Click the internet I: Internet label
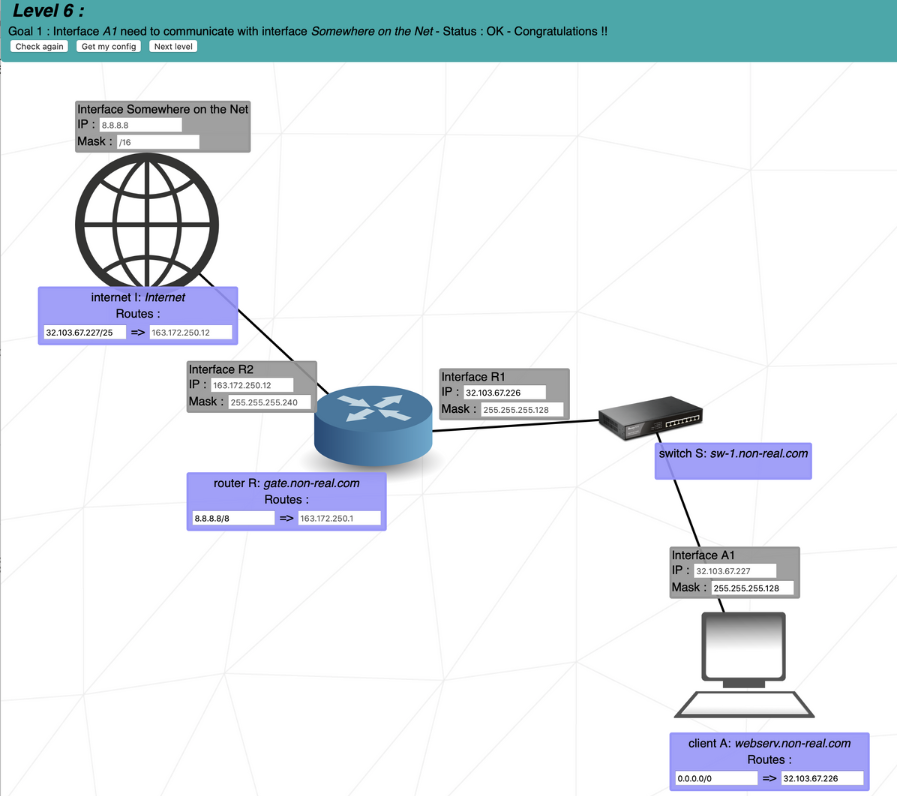The width and height of the screenshot is (897, 796). pos(138,297)
